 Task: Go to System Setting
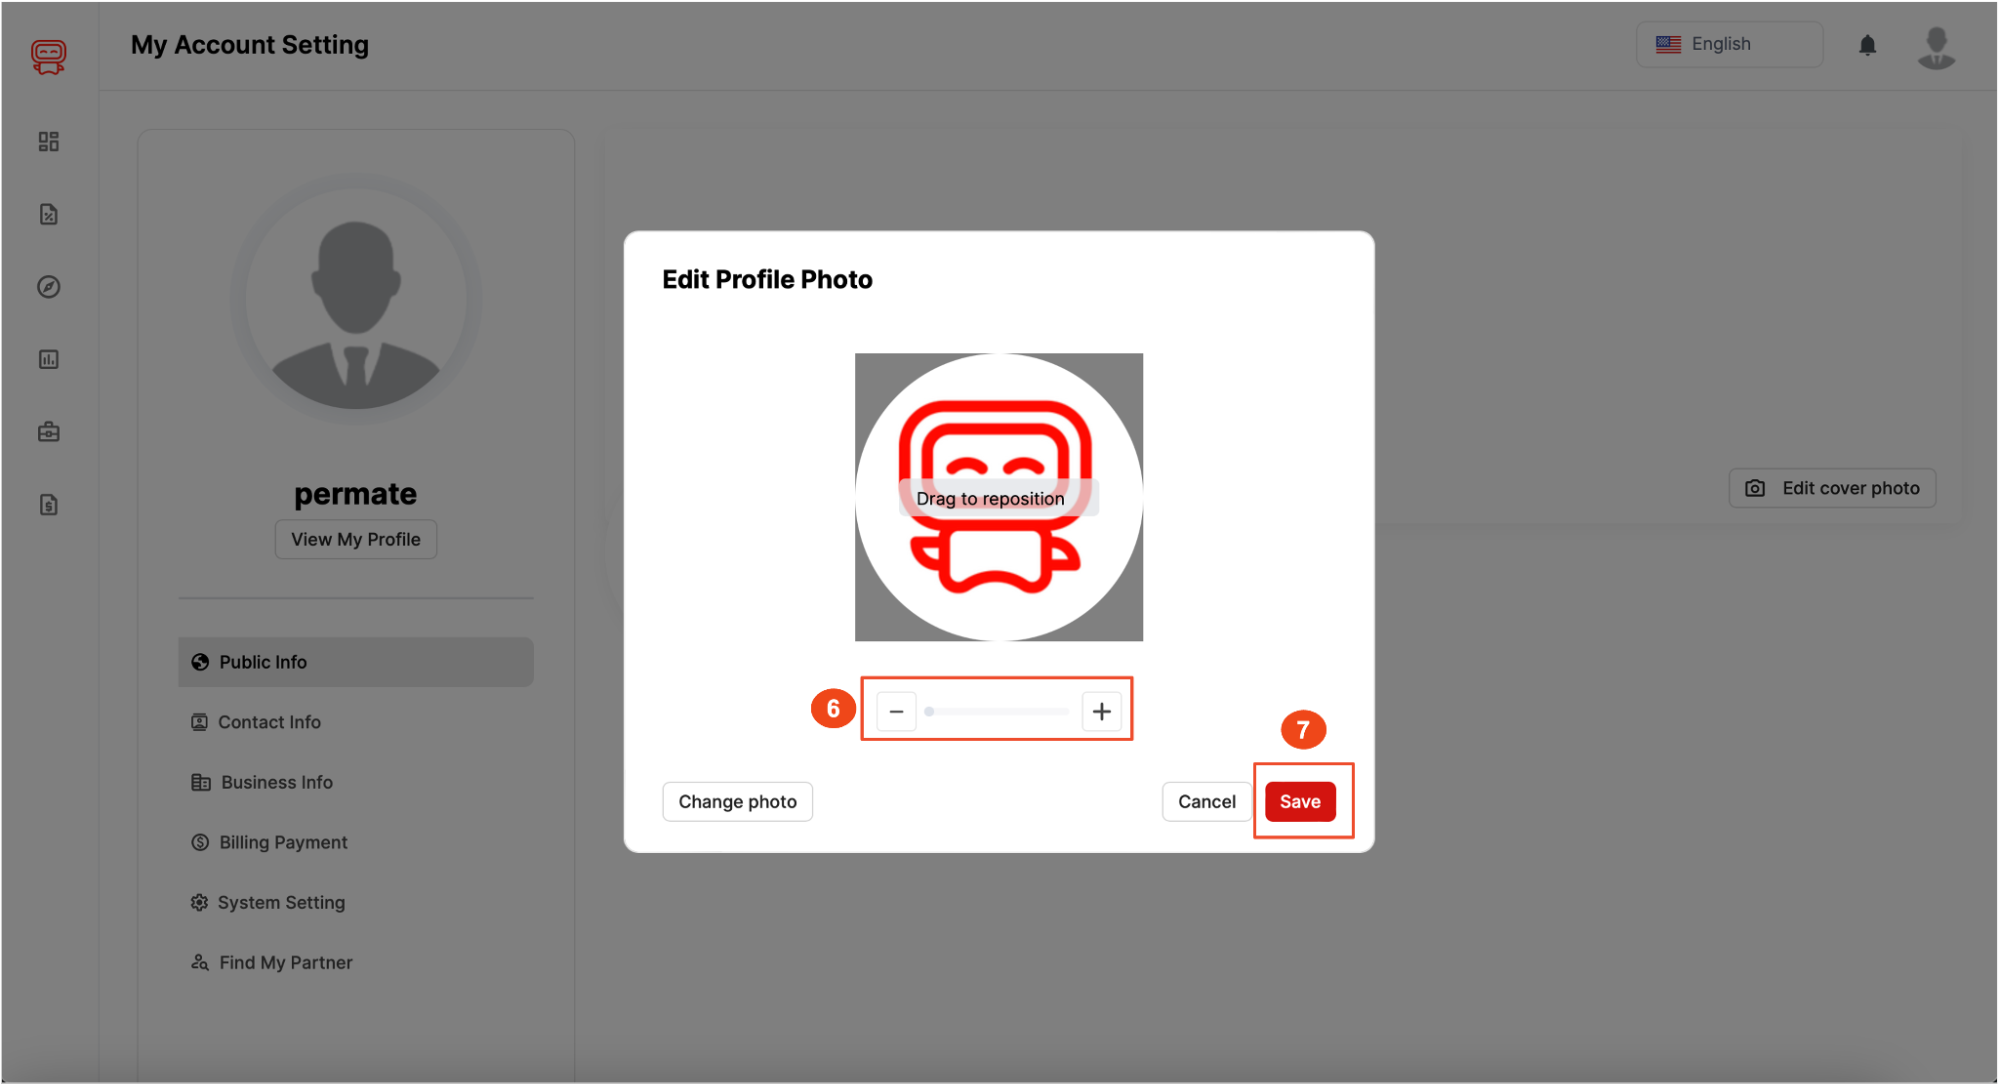click(x=281, y=902)
